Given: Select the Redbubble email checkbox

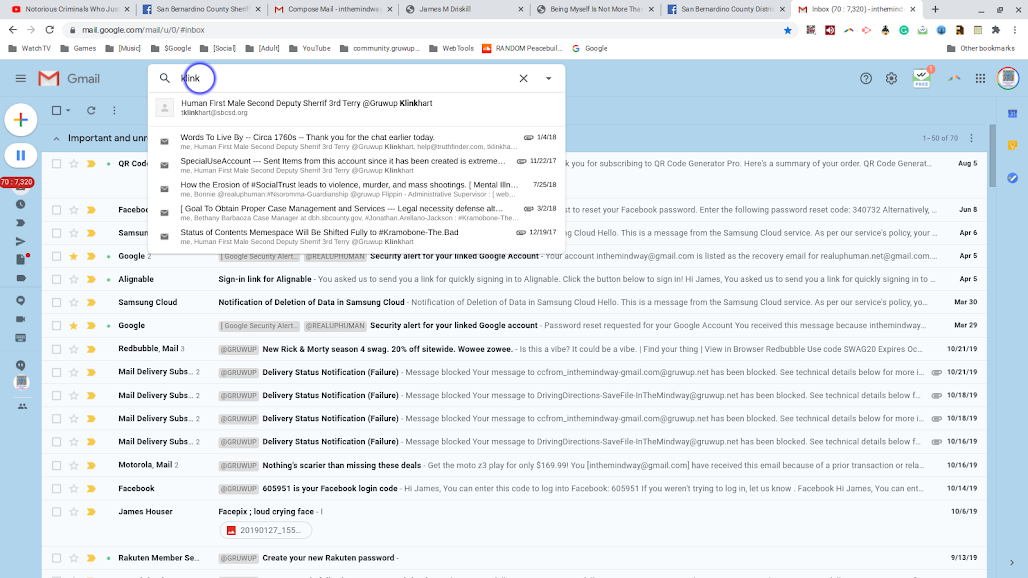Looking at the screenshot, I should click(x=56, y=349).
